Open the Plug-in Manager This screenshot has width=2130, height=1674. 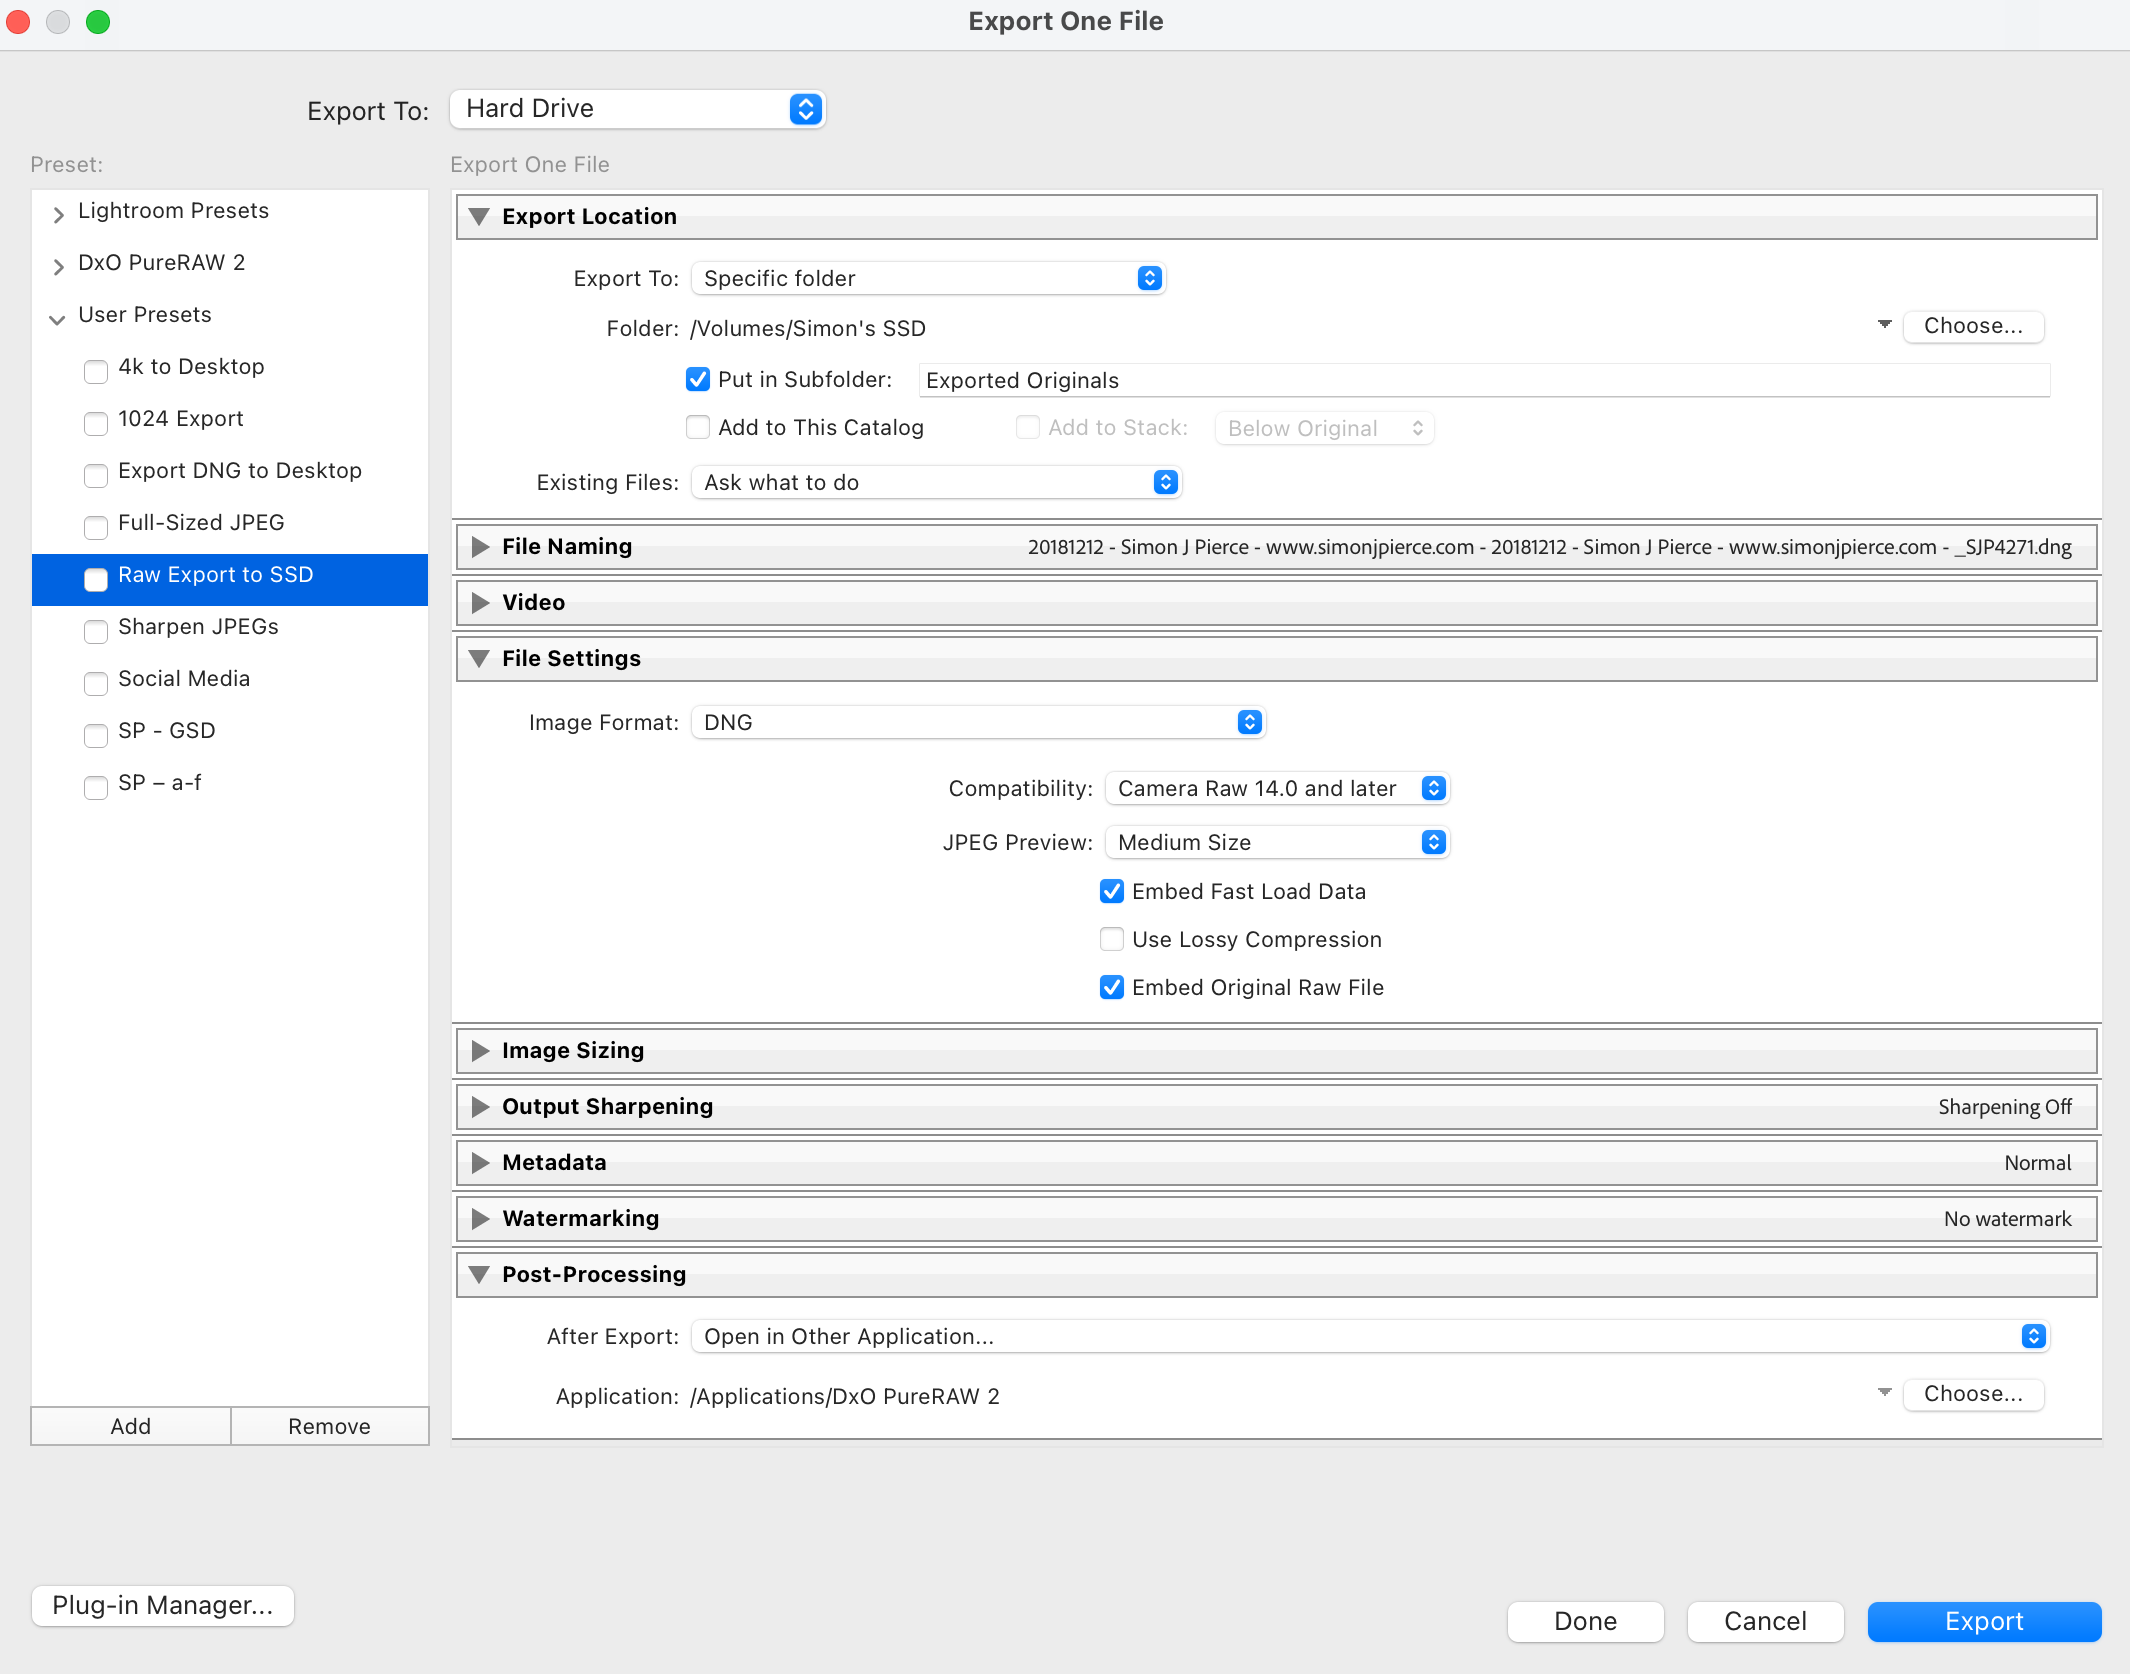[x=162, y=1606]
